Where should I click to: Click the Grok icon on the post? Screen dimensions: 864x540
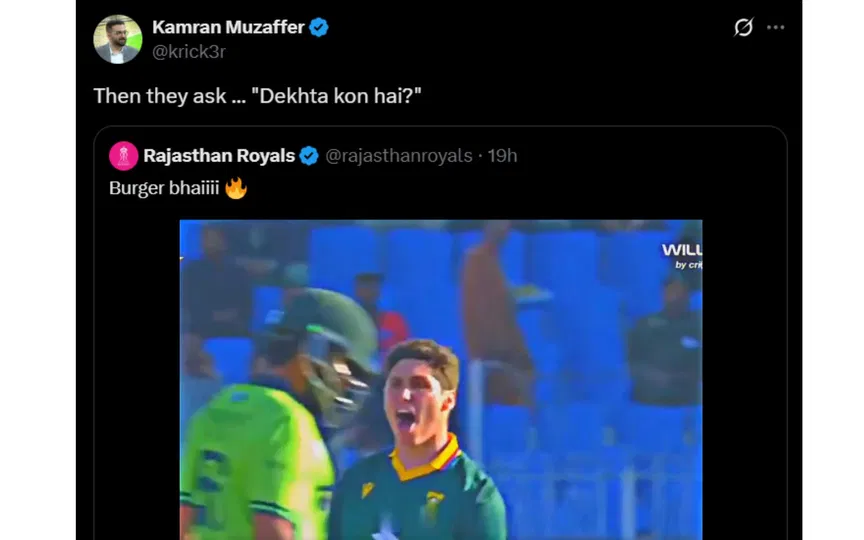pyautogui.click(x=743, y=28)
